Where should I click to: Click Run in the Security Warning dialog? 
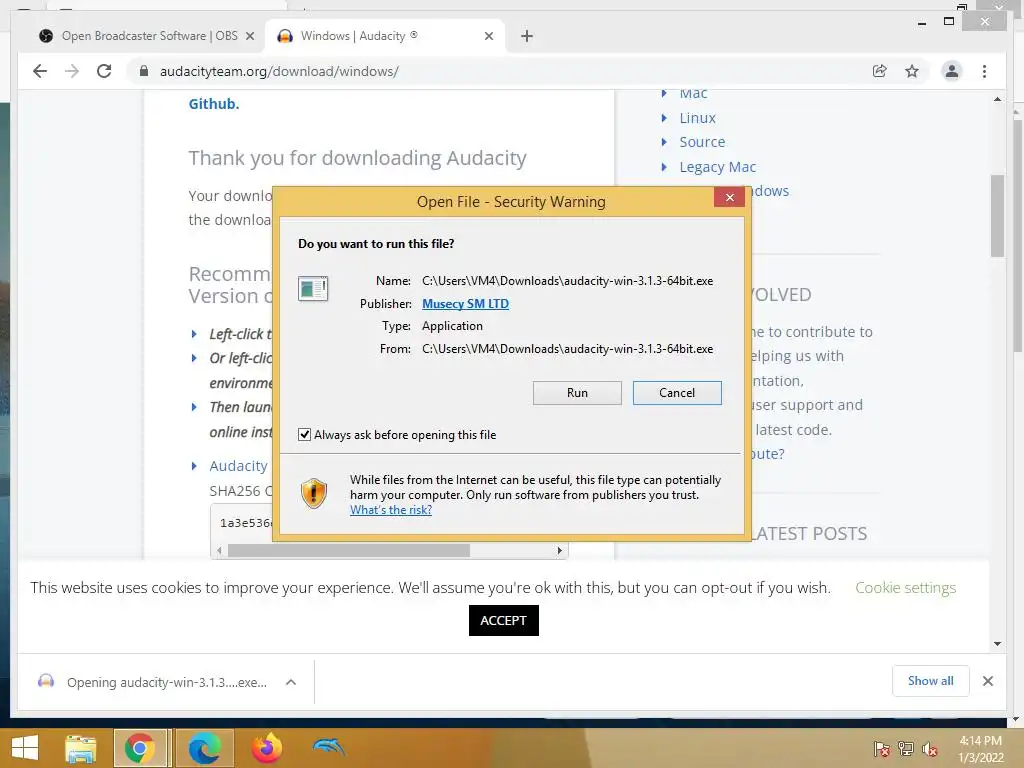click(x=577, y=392)
